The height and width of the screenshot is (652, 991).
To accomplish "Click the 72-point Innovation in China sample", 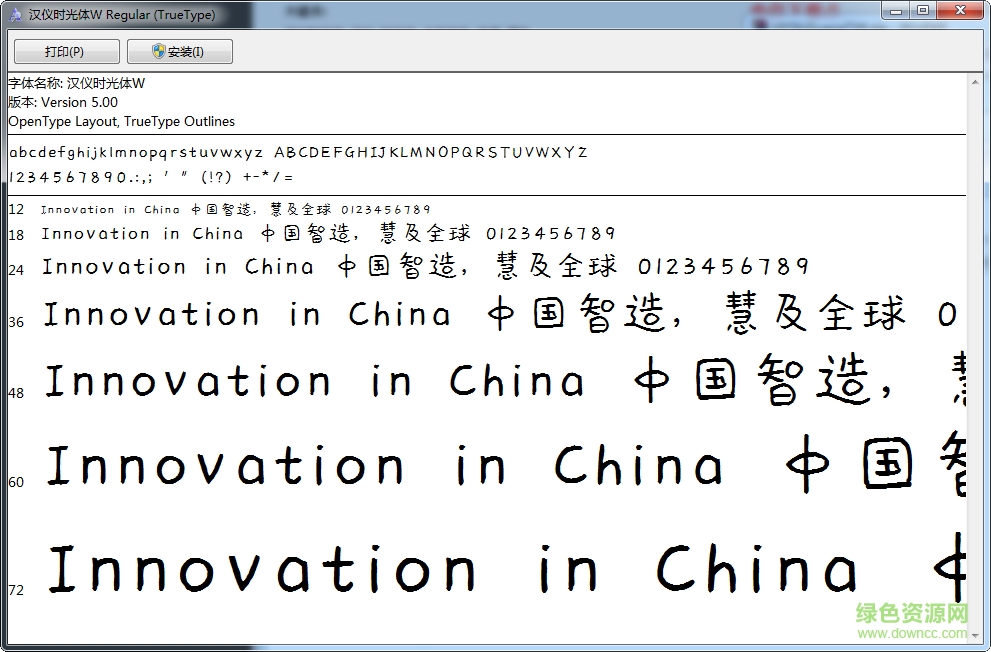I will (x=450, y=568).
